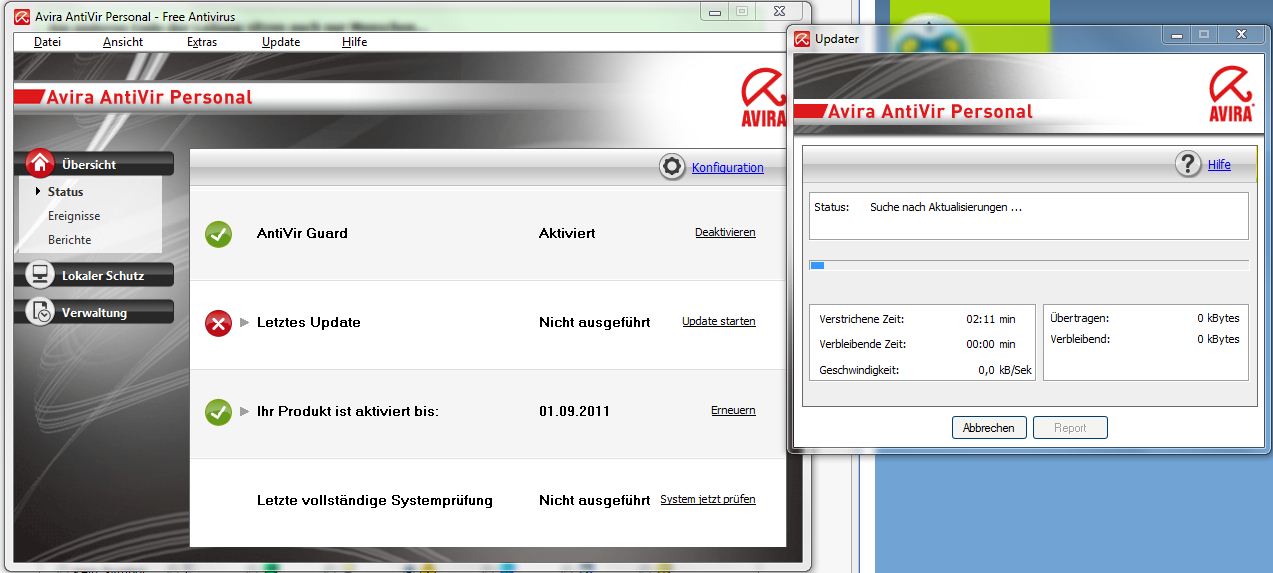The width and height of the screenshot is (1273, 573).
Task: Click the Übersicht home icon
Action: 39,163
